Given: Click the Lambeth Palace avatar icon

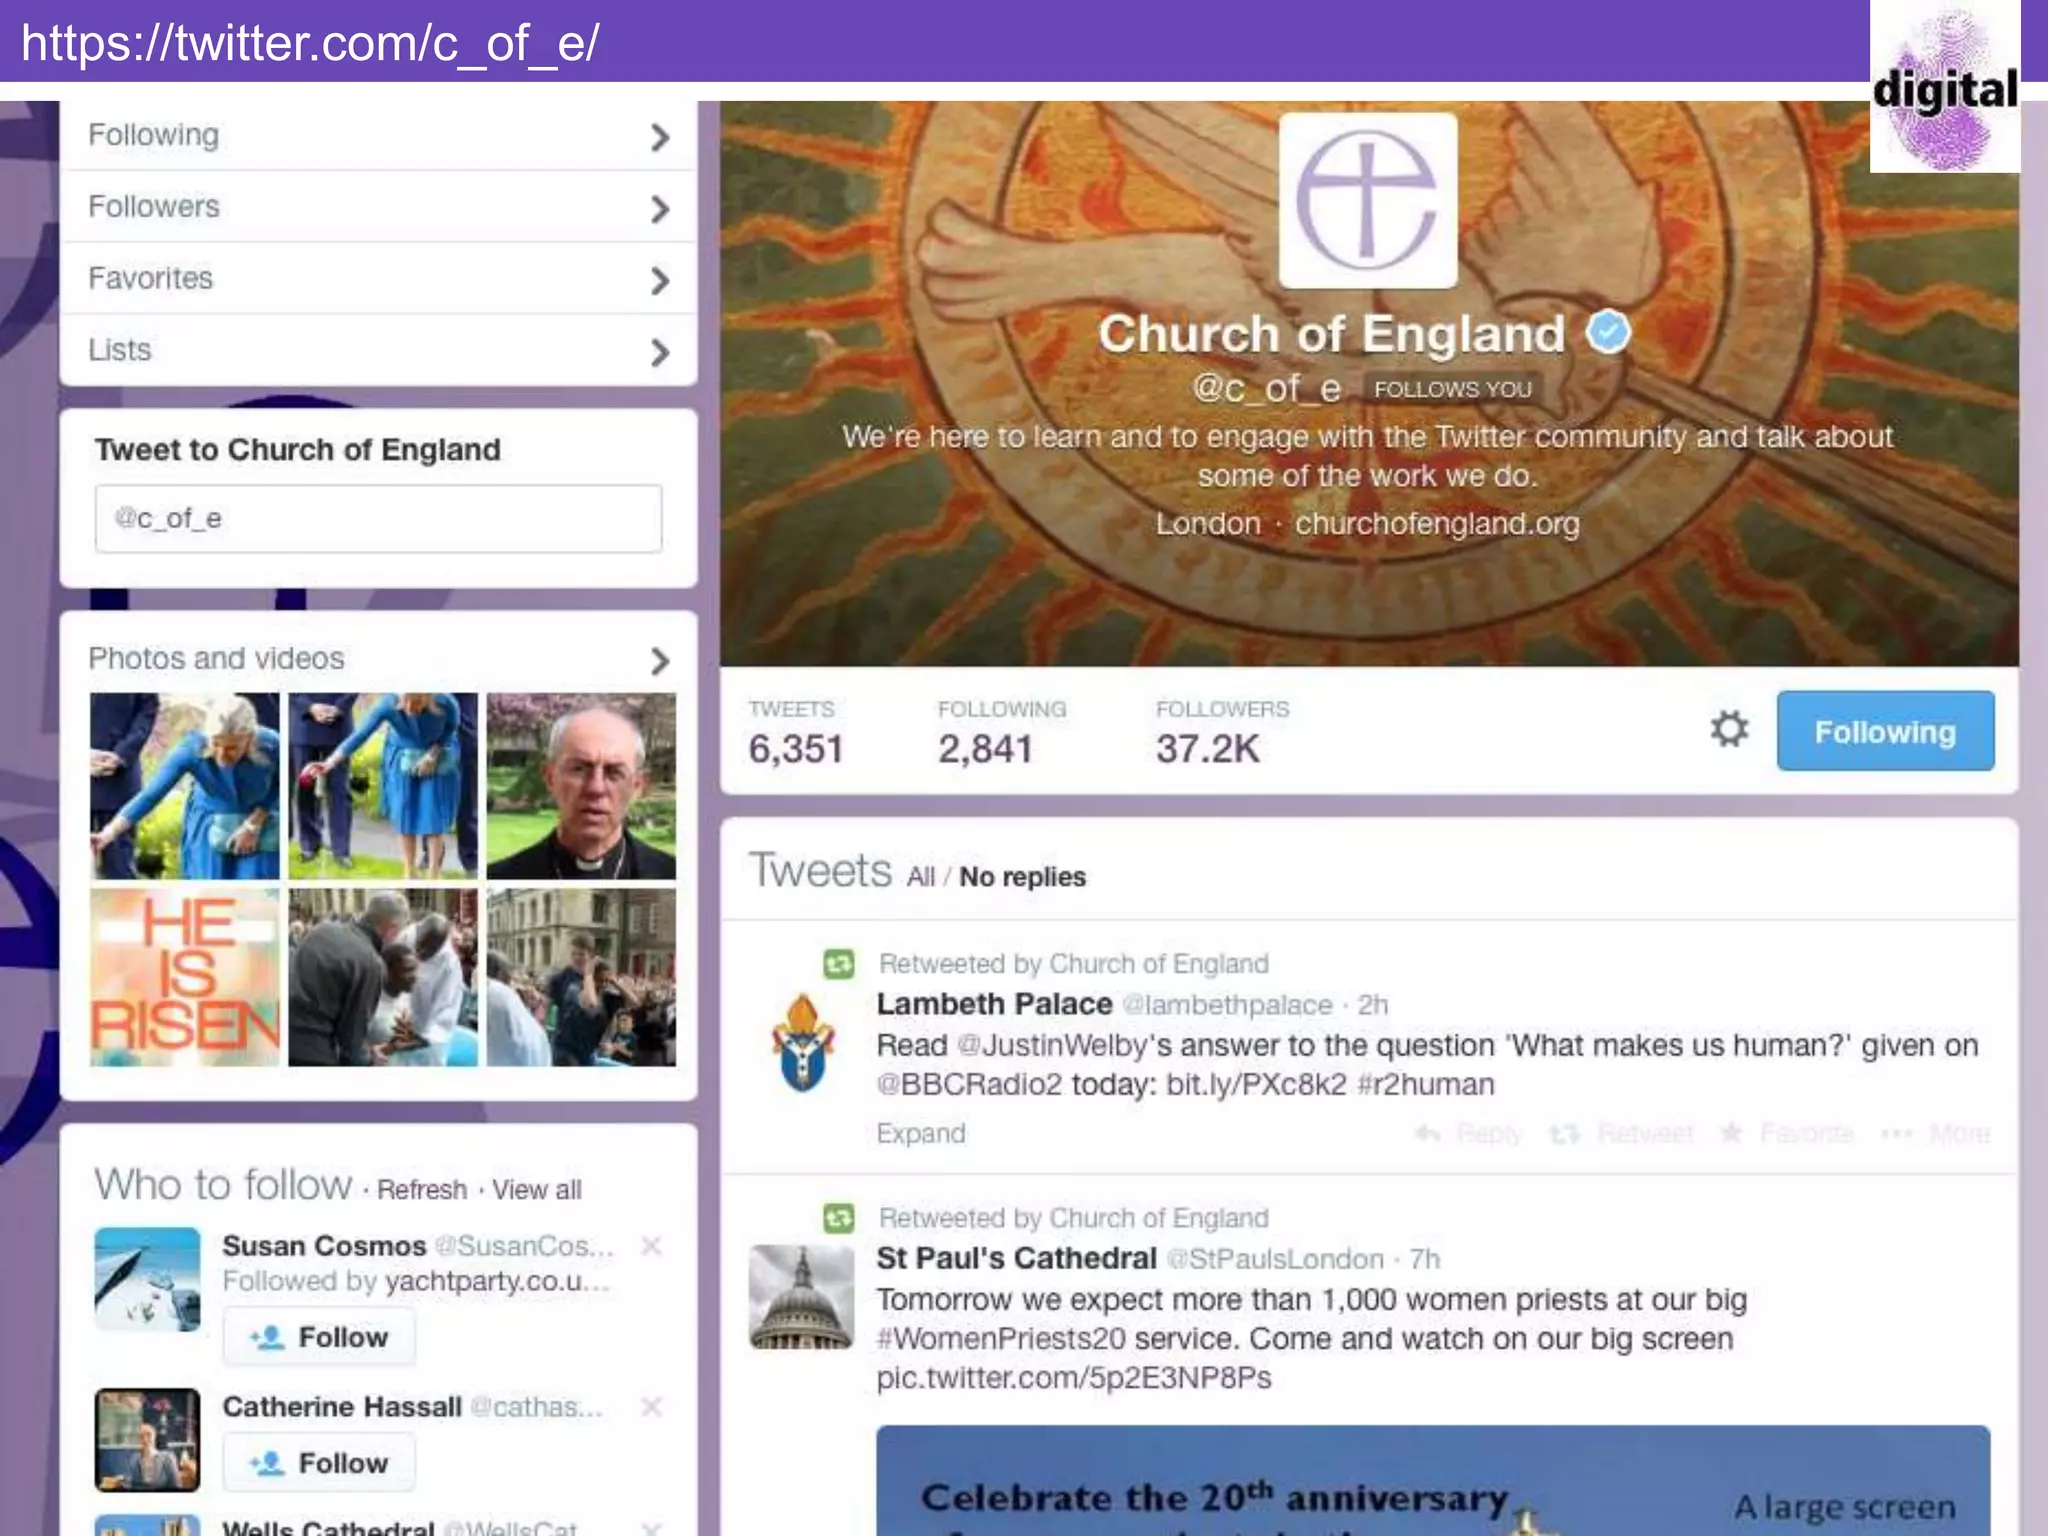Looking at the screenshot, I should pos(802,1043).
